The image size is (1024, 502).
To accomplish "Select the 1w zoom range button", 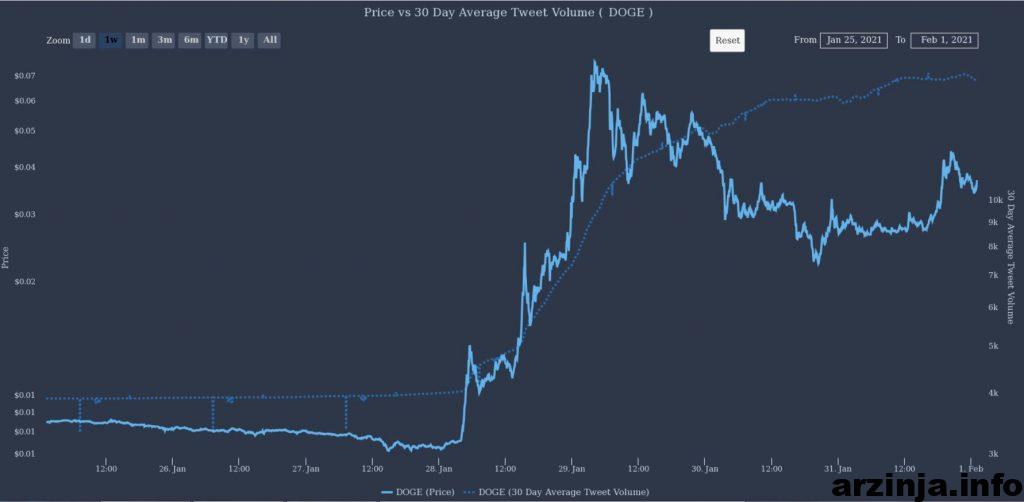I will click(112, 40).
